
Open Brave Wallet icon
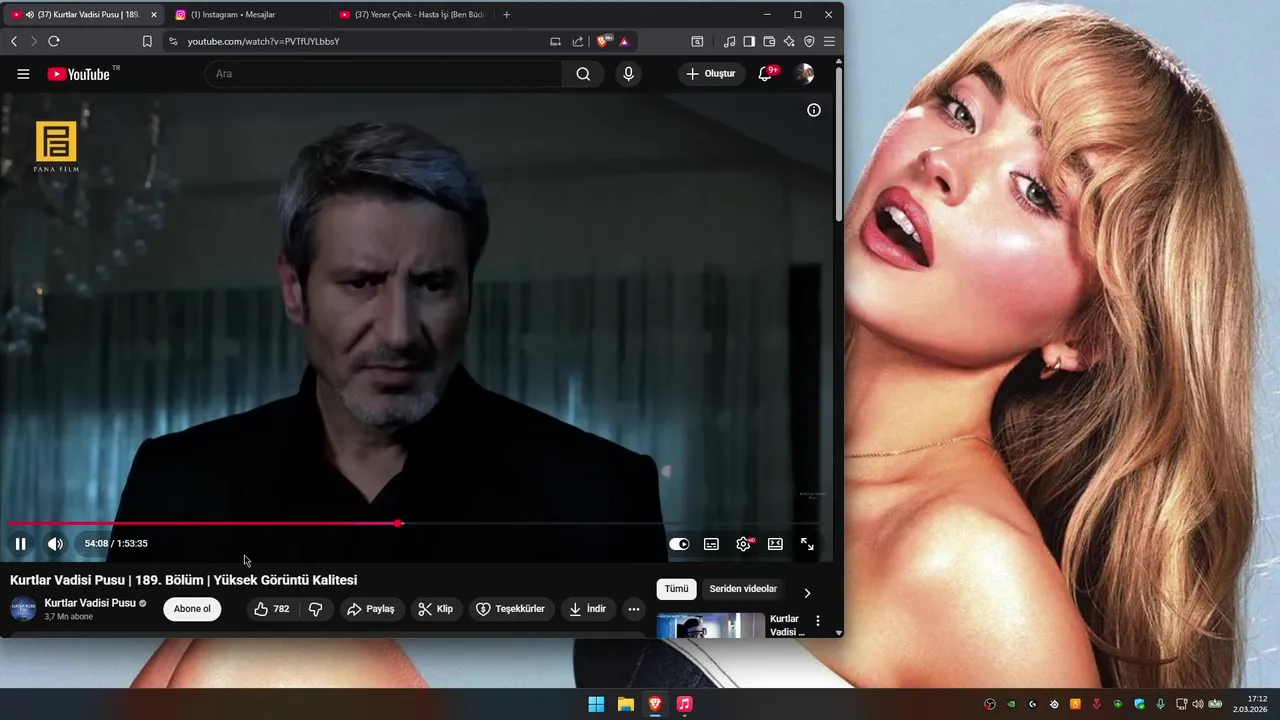(x=769, y=41)
